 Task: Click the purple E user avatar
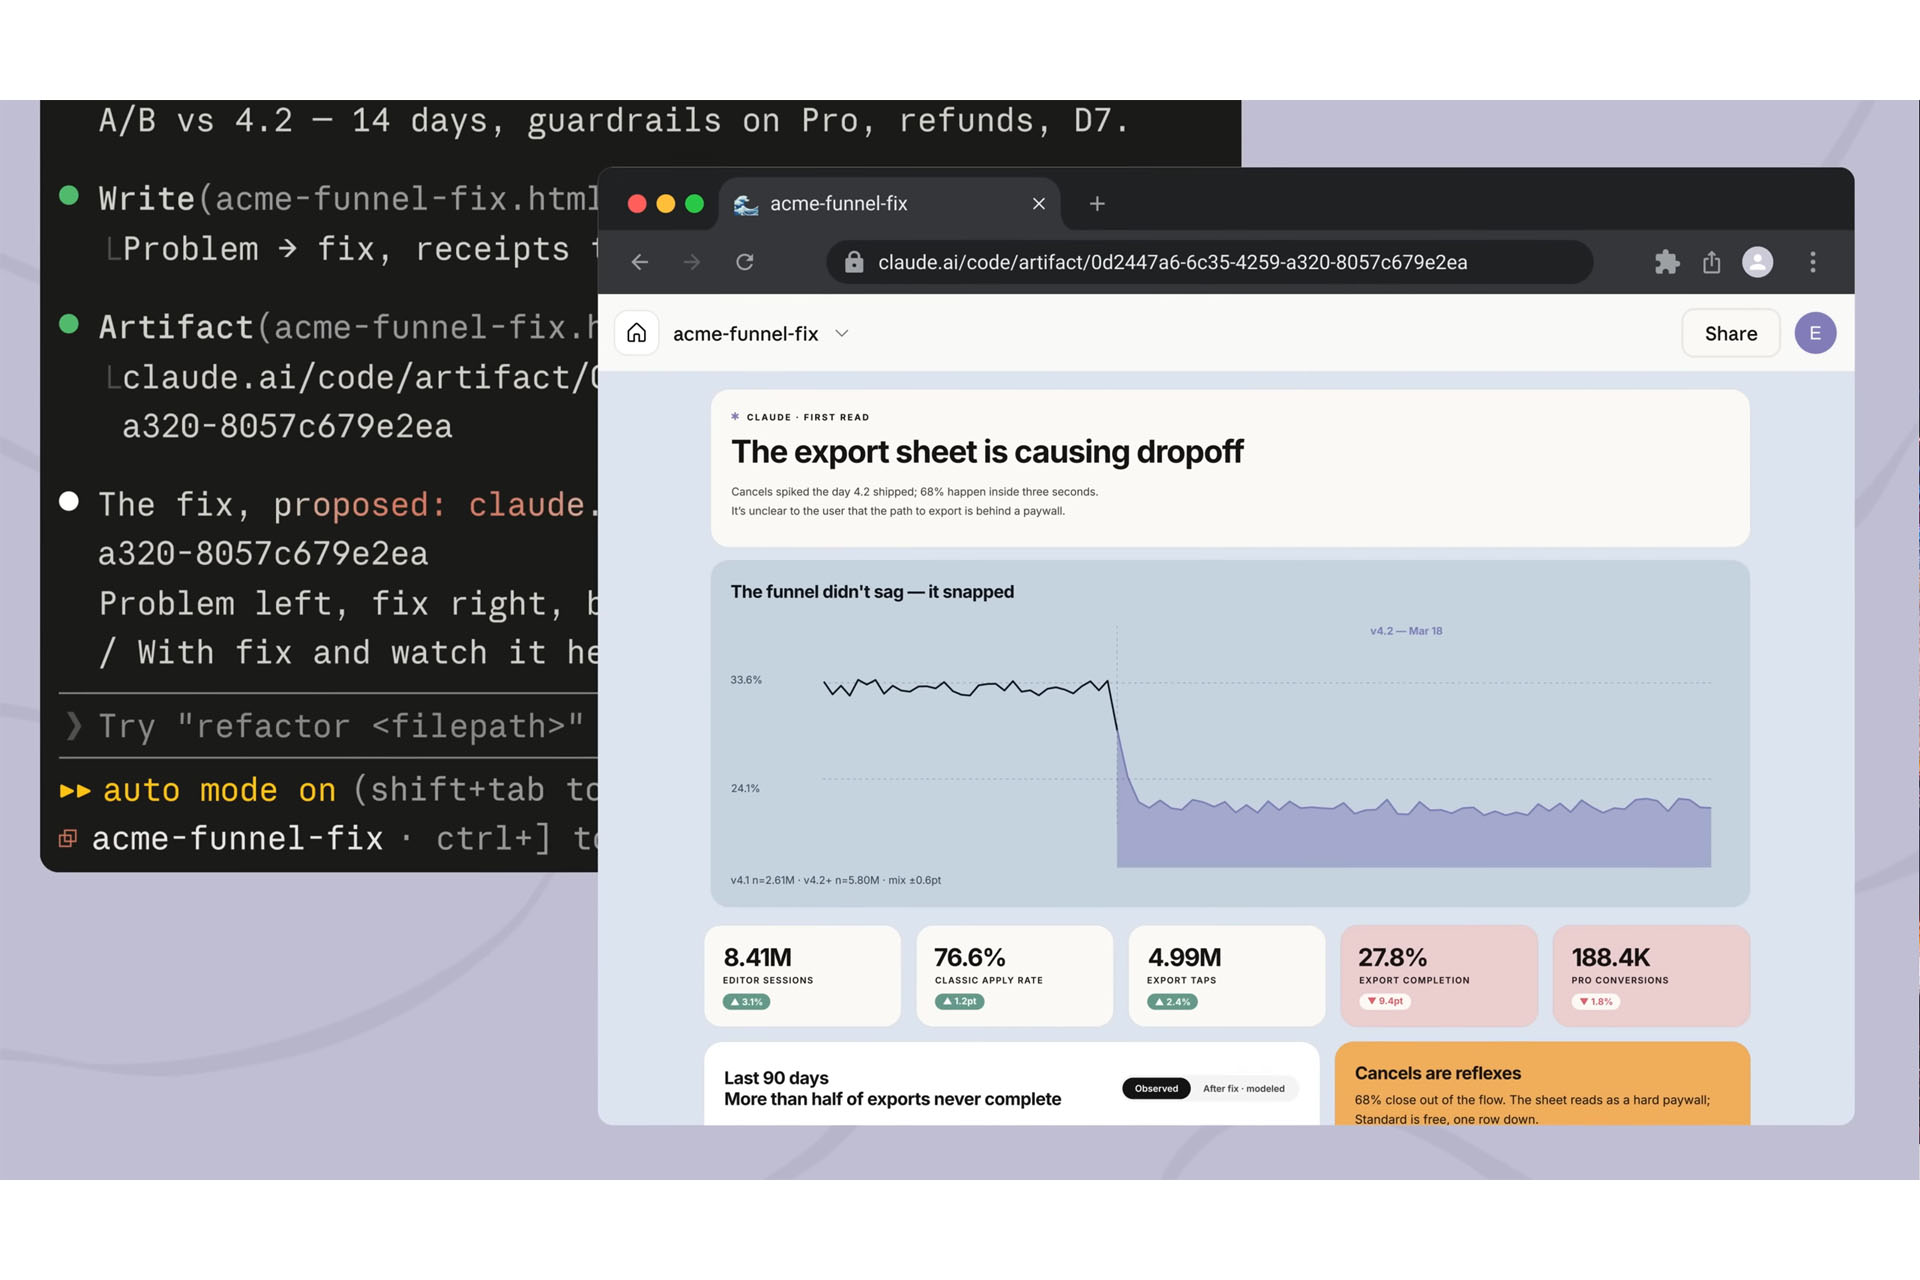click(1815, 333)
